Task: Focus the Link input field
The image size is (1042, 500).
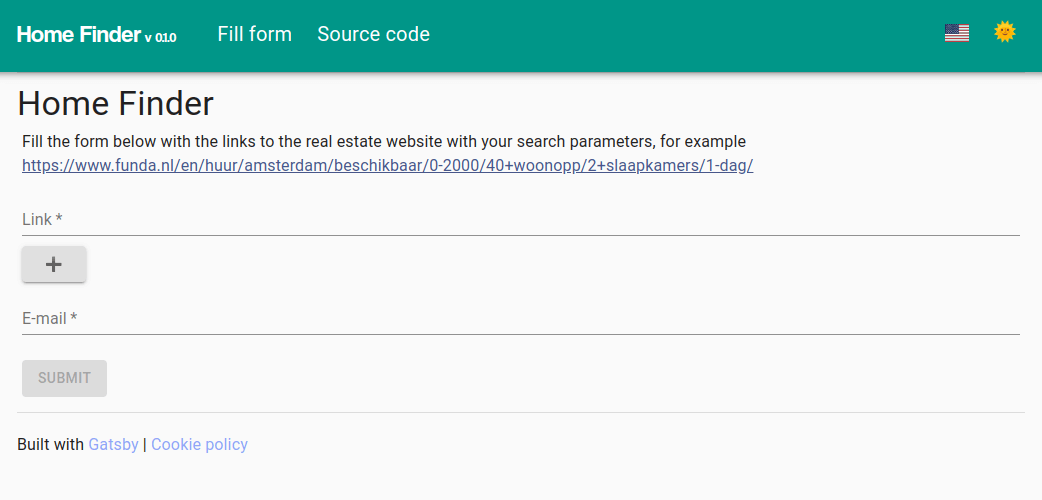Action: coord(520,219)
